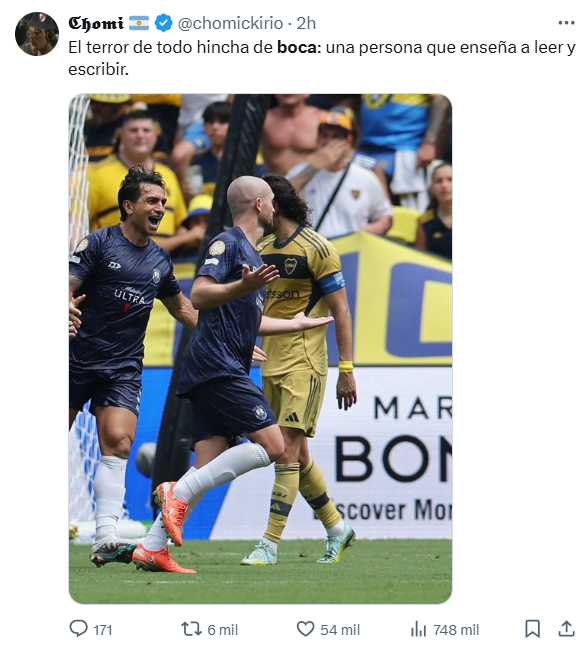Click the 2h timestamp
587x647 pixels.
(306, 24)
